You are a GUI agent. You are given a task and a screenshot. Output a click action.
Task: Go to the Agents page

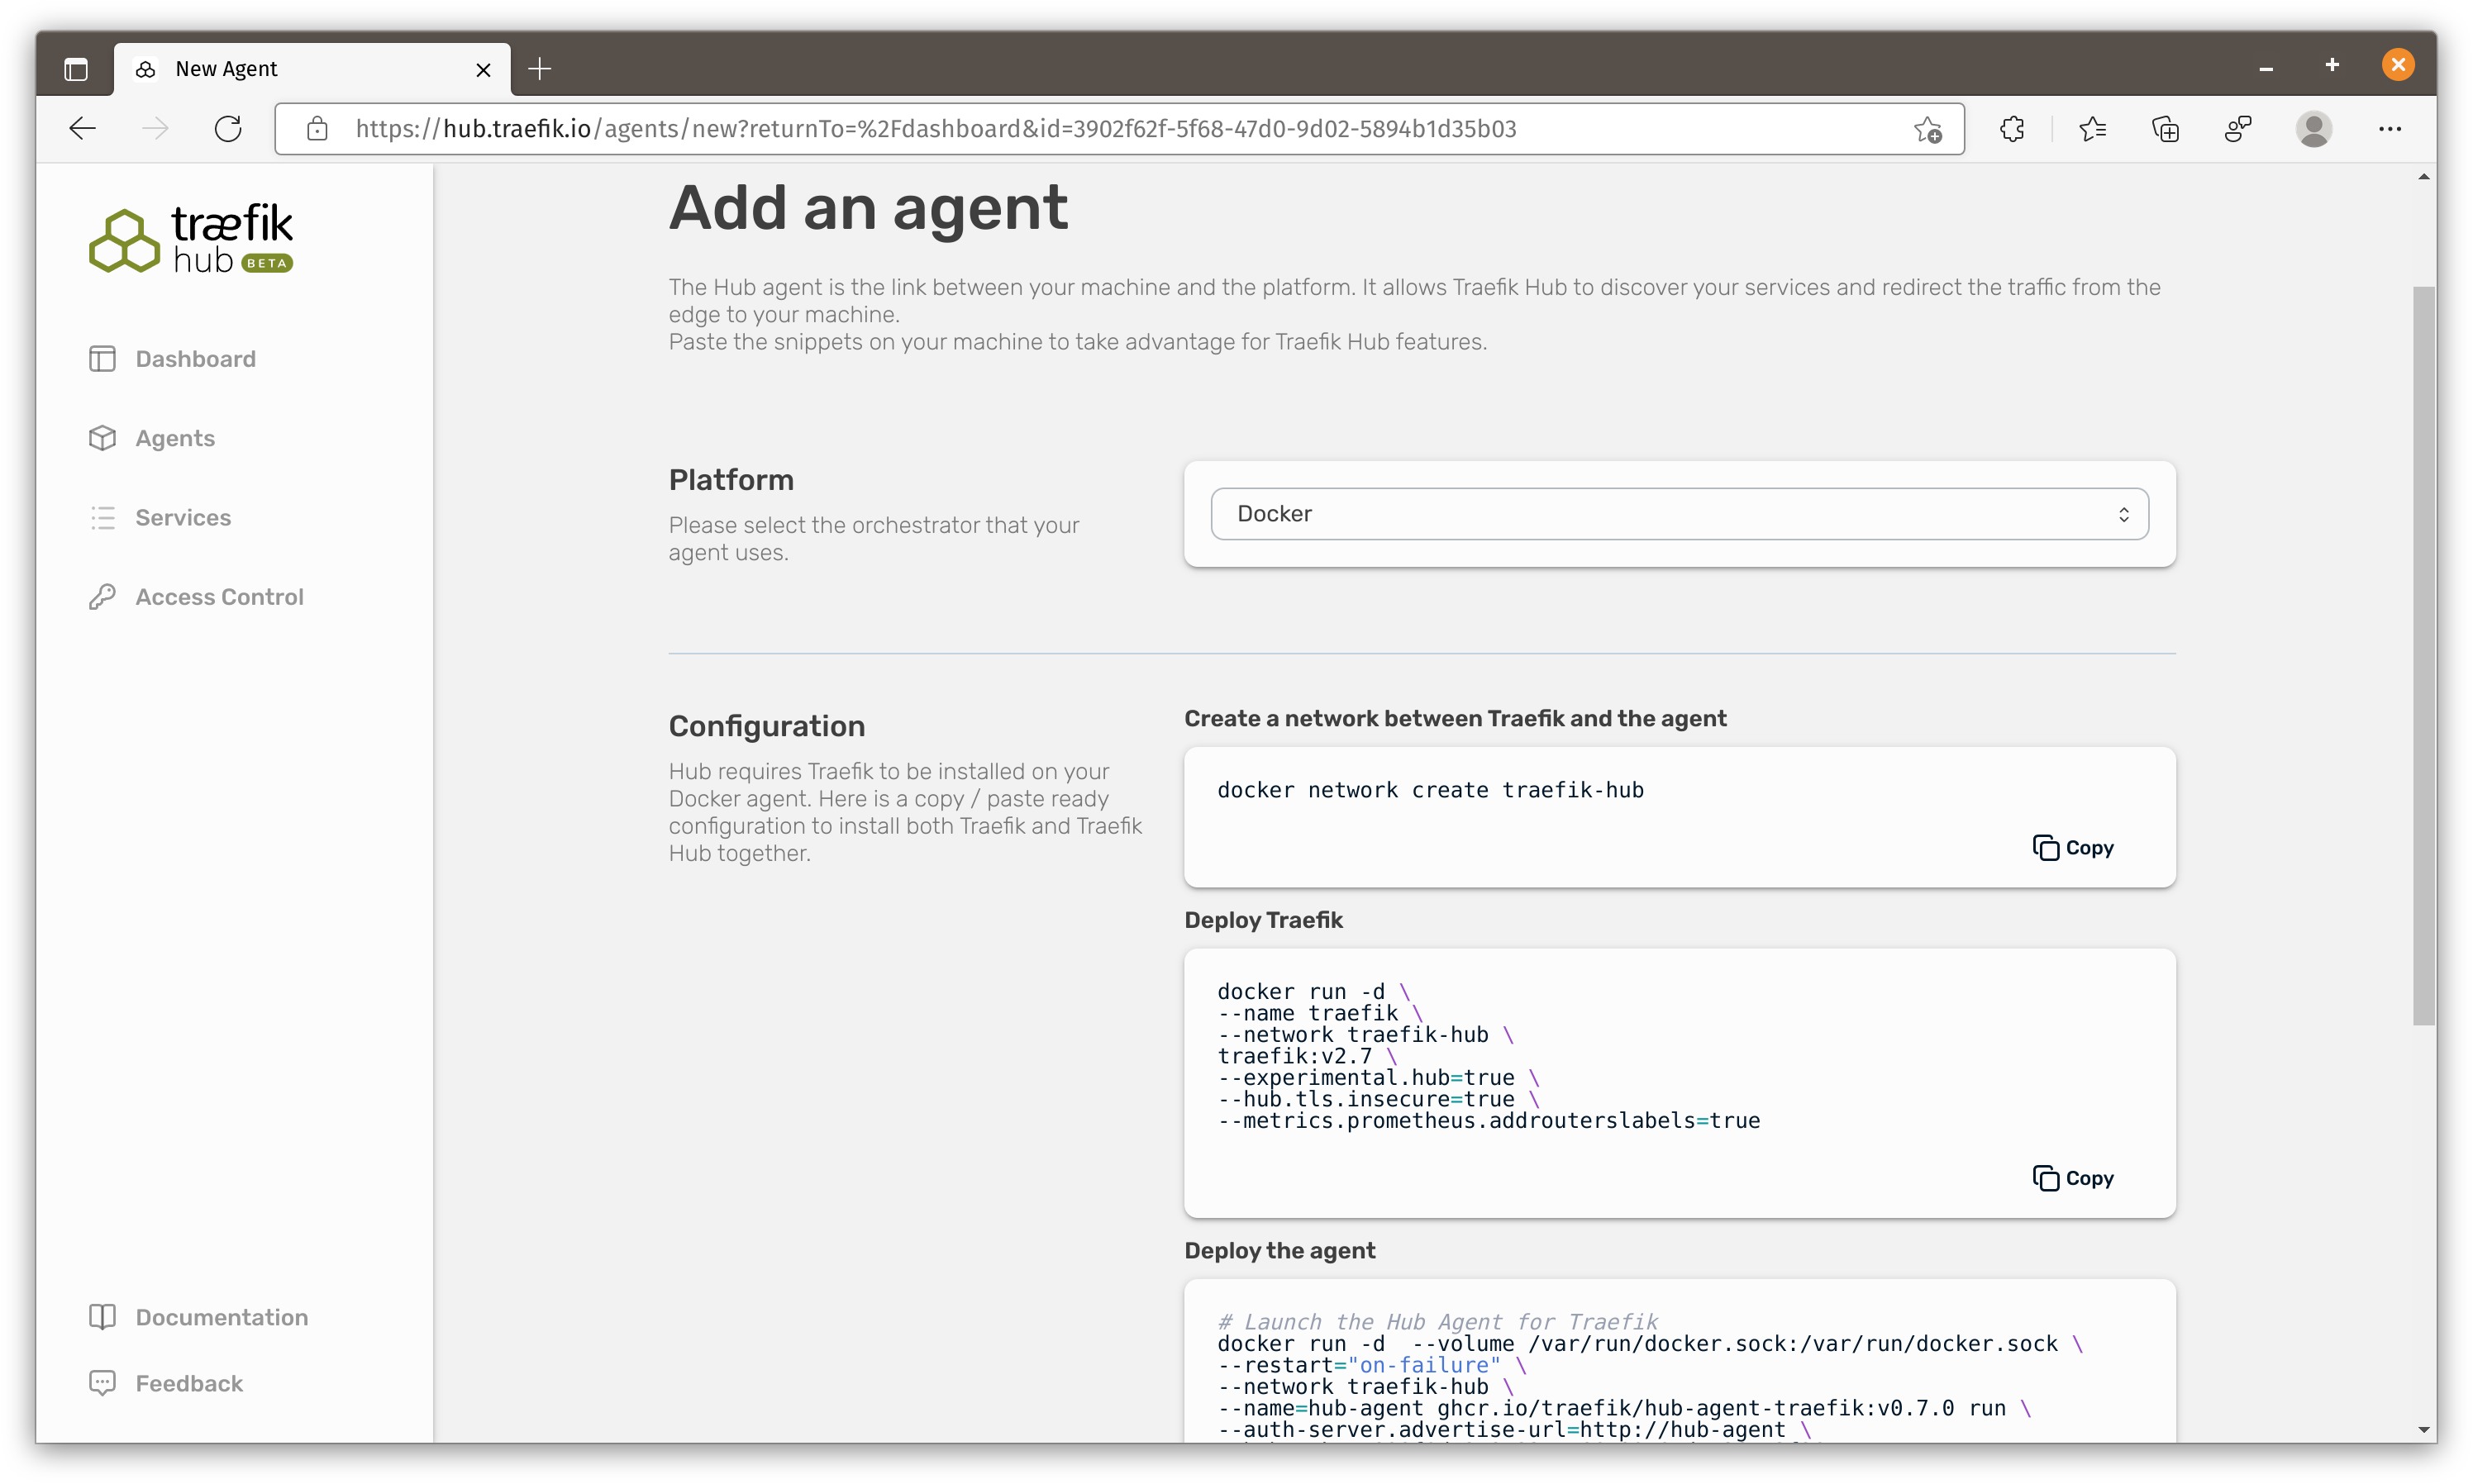(175, 438)
